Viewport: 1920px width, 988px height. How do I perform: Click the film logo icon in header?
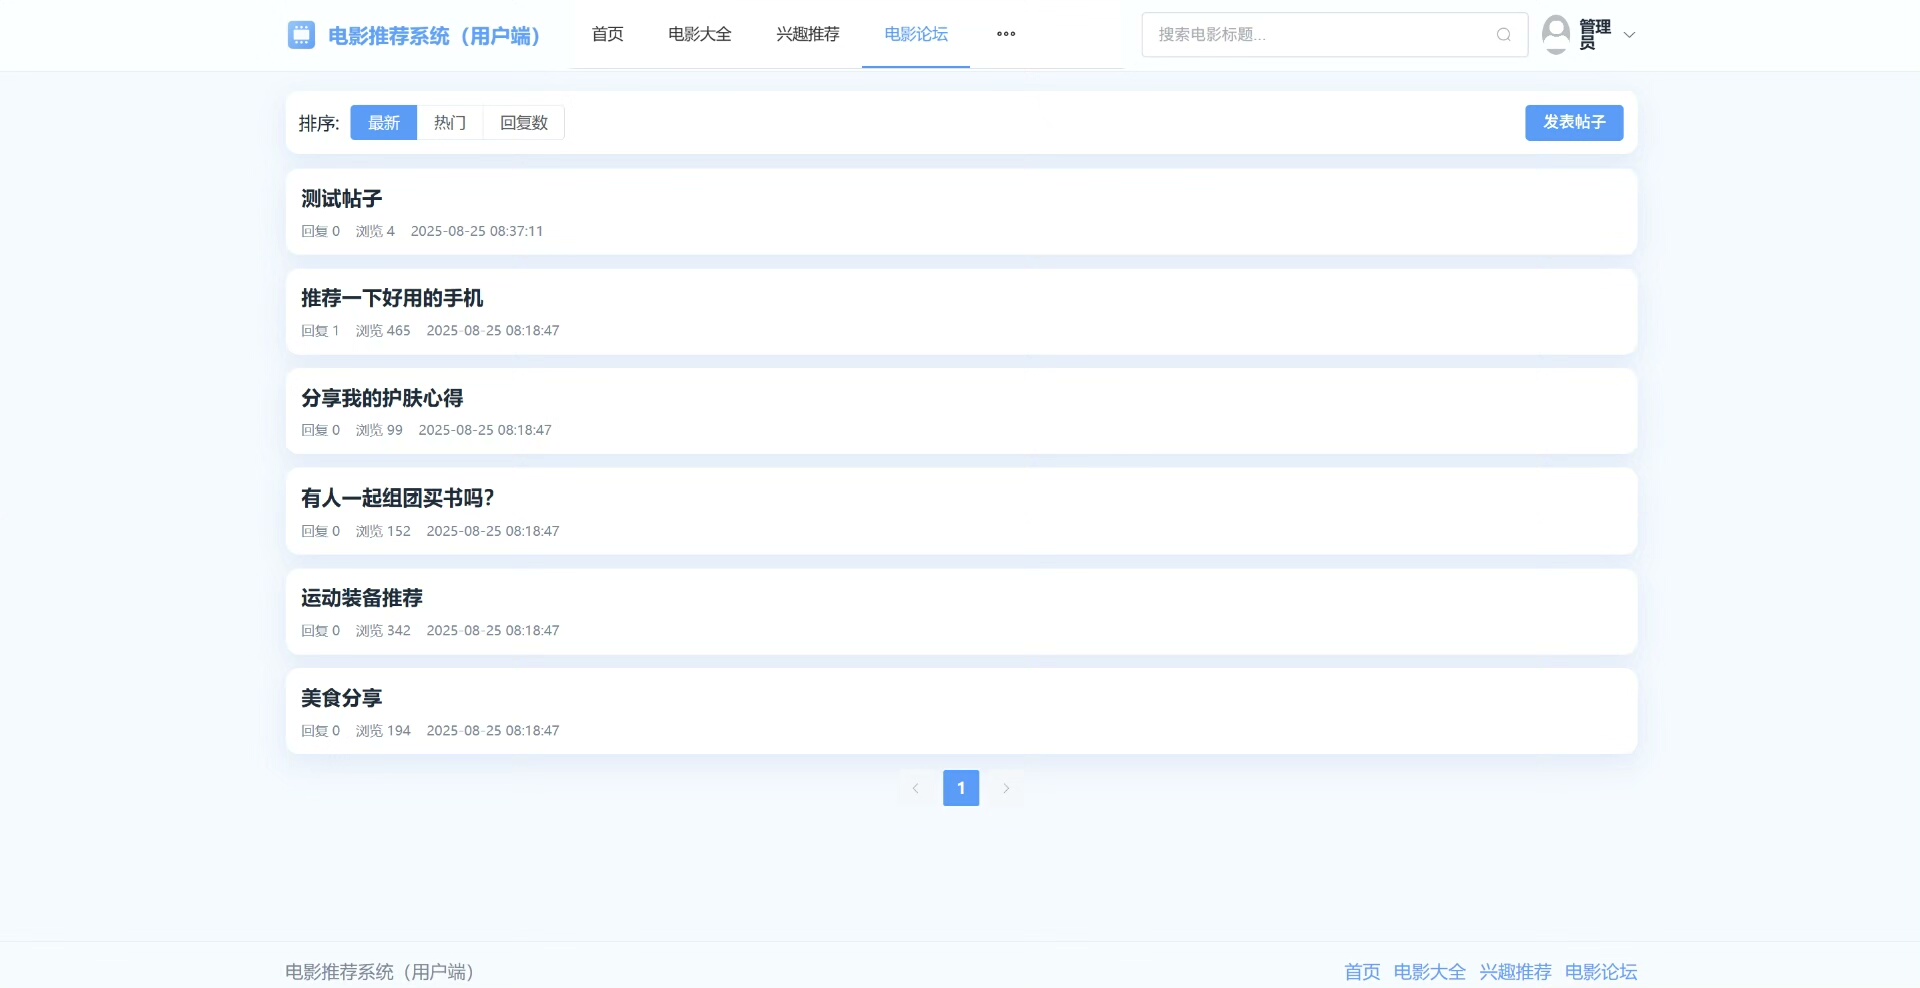tap(301, 35)
